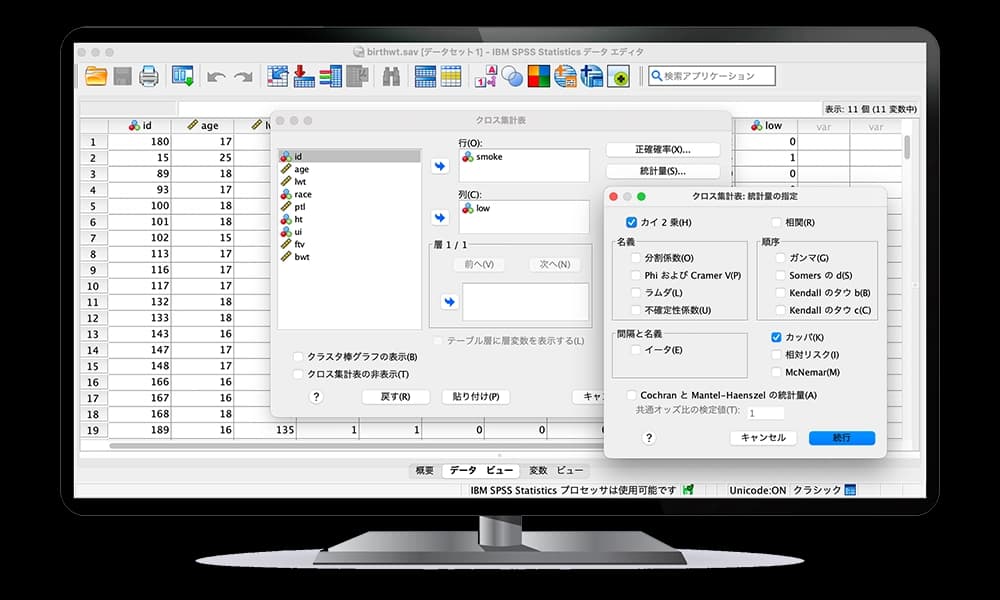This screenshot has width=1000, height=600.
Task: Check Kendall のタウ b(B)
Action: (x=780, y=293)
